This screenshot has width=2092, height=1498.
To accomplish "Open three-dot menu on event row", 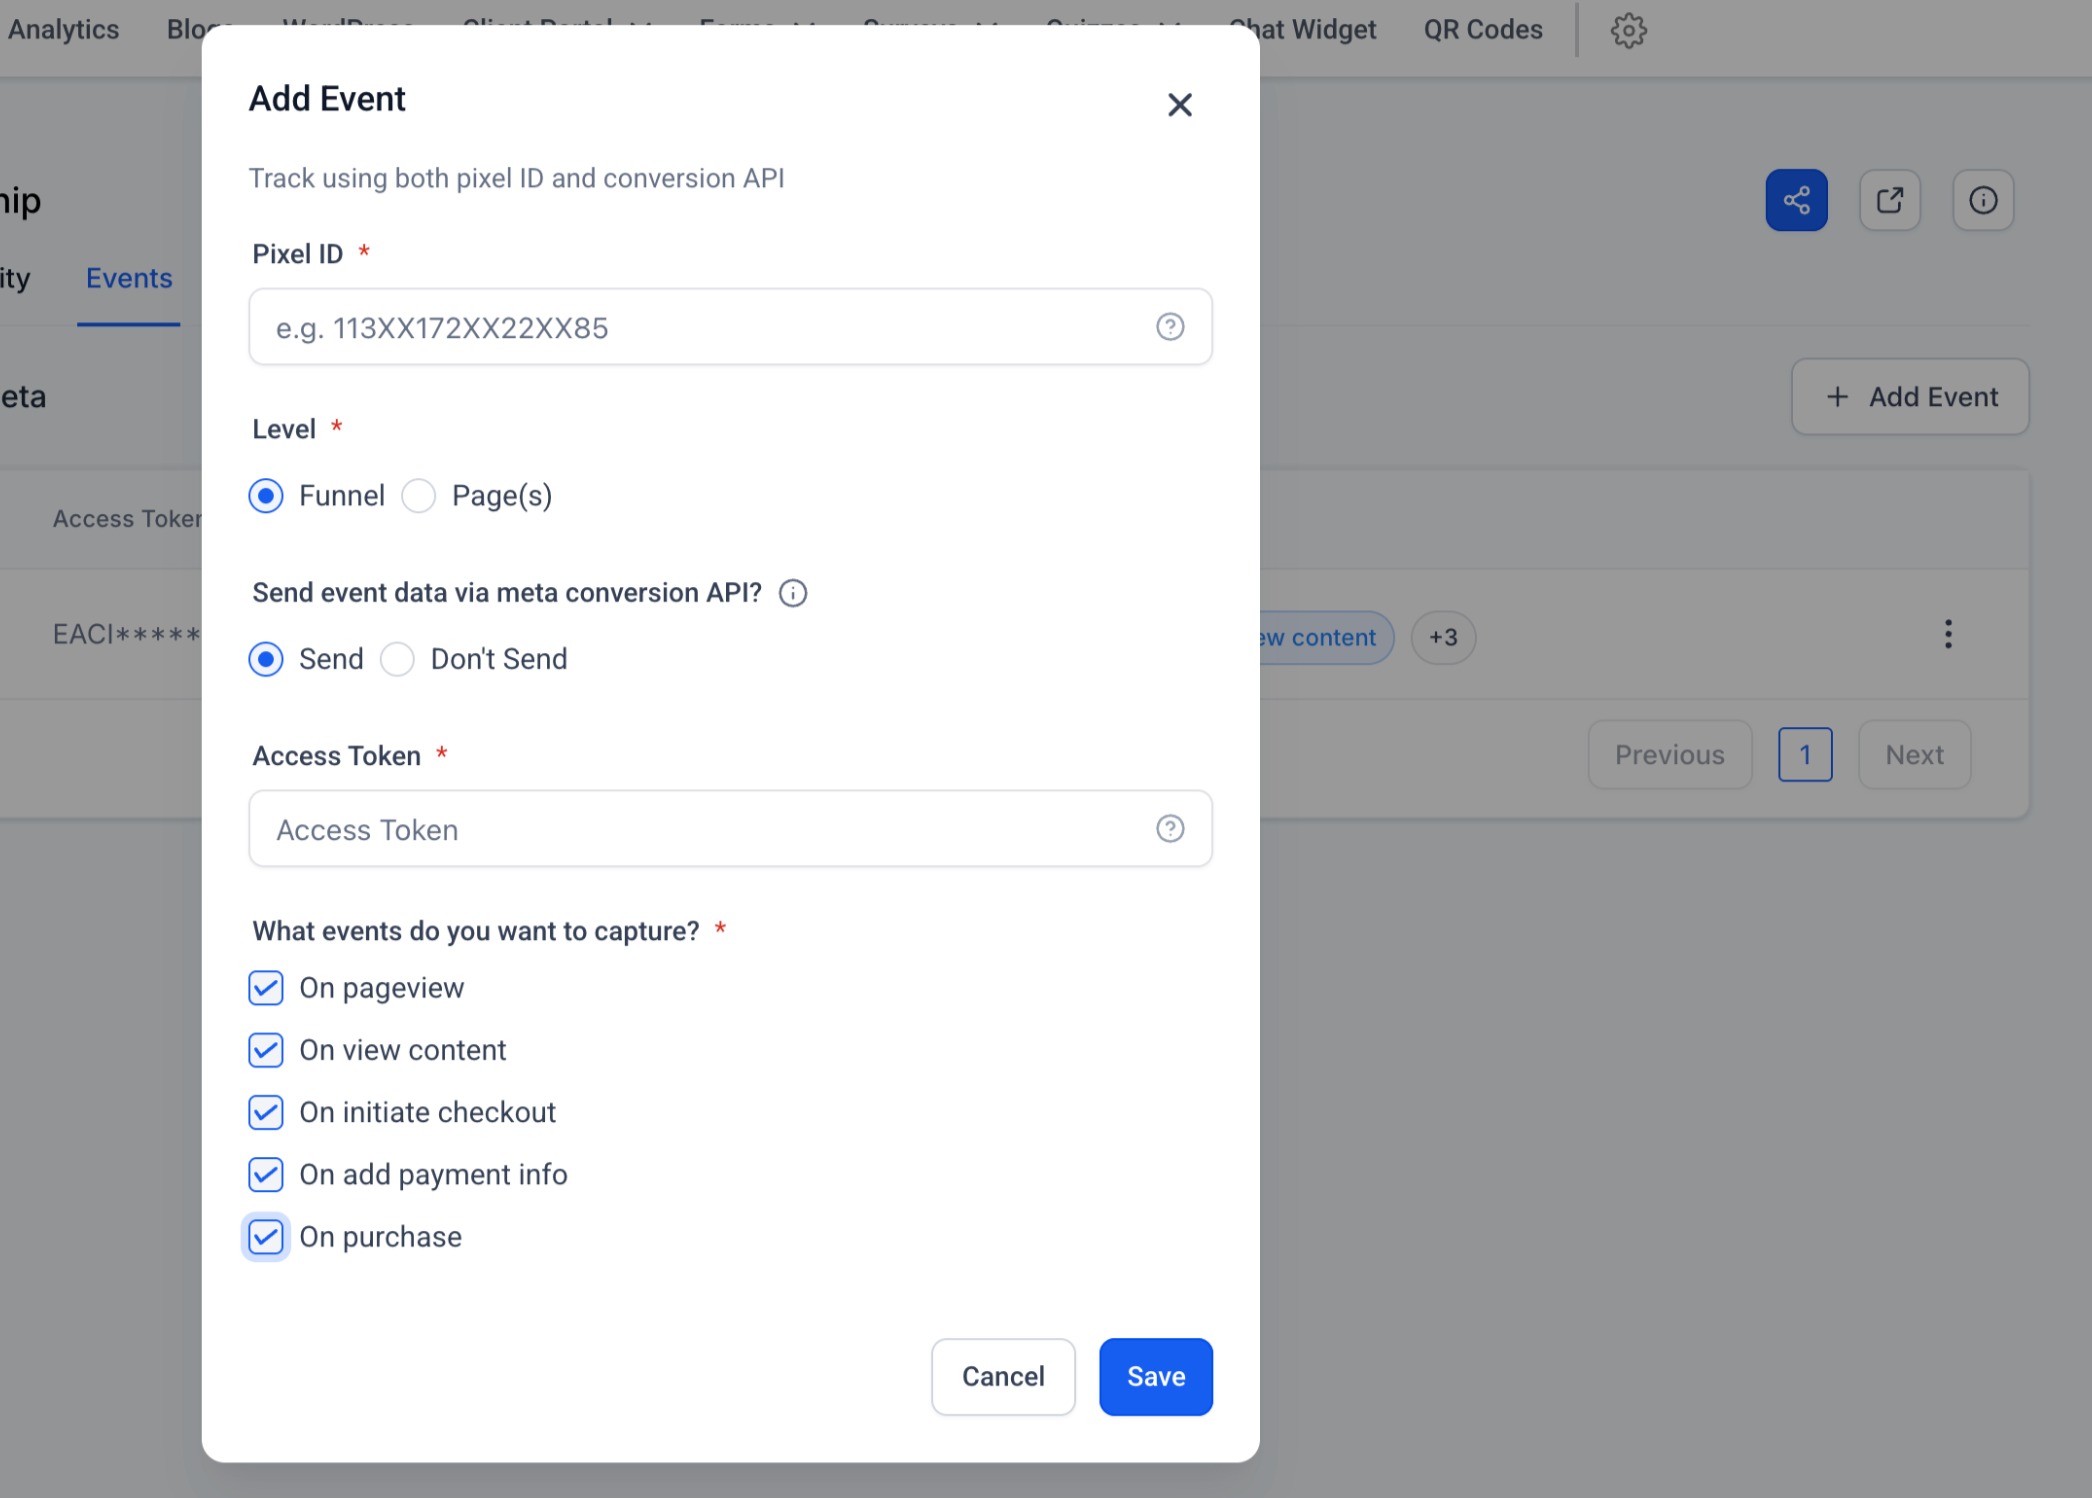I will (x=1946, y=634).
